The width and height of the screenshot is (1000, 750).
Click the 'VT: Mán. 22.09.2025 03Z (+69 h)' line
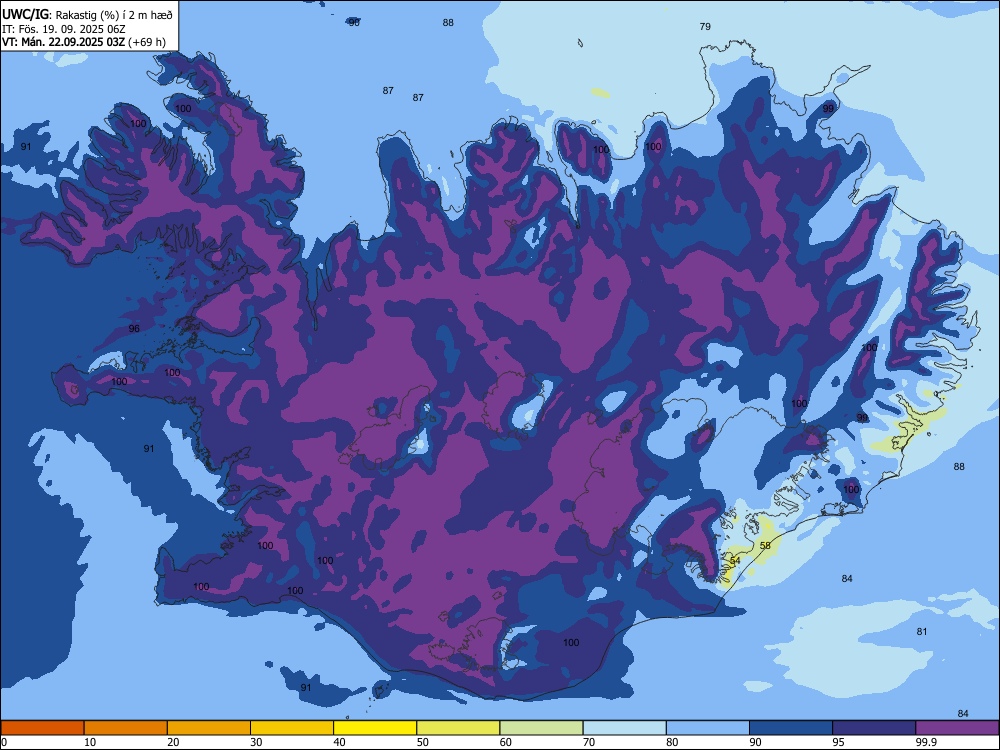tap(84, 42)
